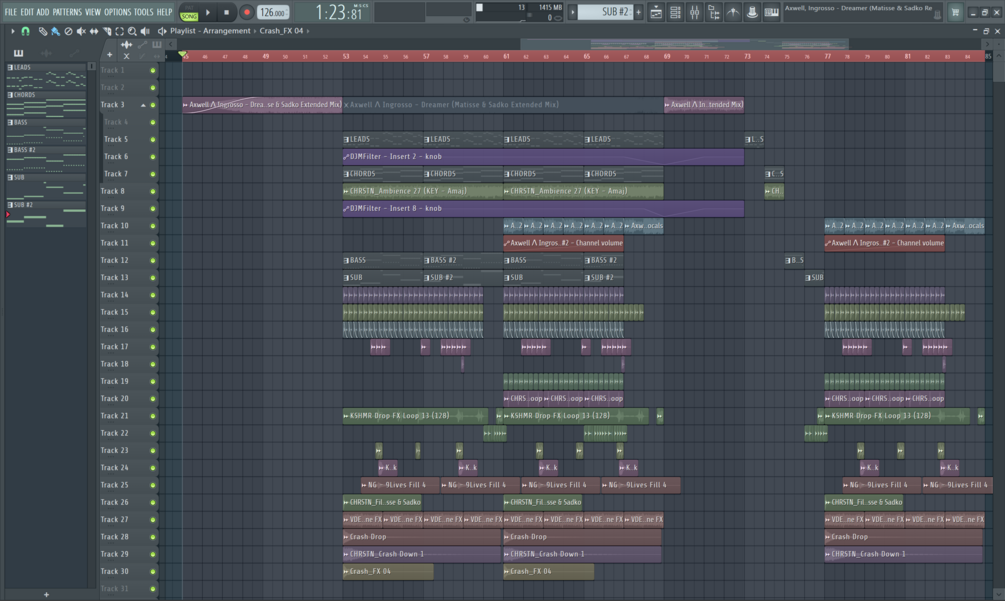Select the Paint brush tool
The image size is (1005, 601).
(x=55, y=31)
